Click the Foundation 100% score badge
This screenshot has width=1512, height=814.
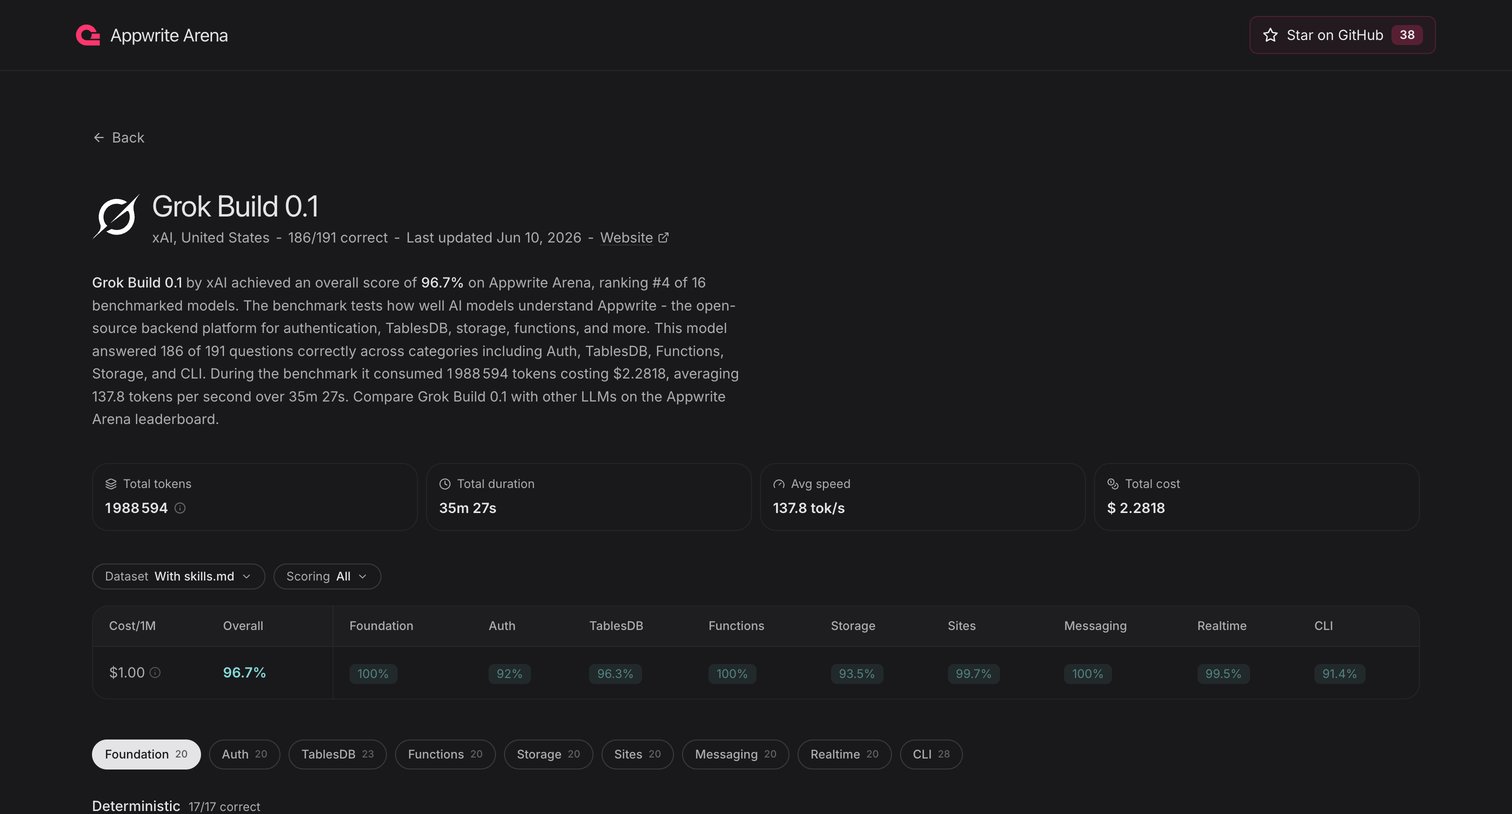click(373, 674)
